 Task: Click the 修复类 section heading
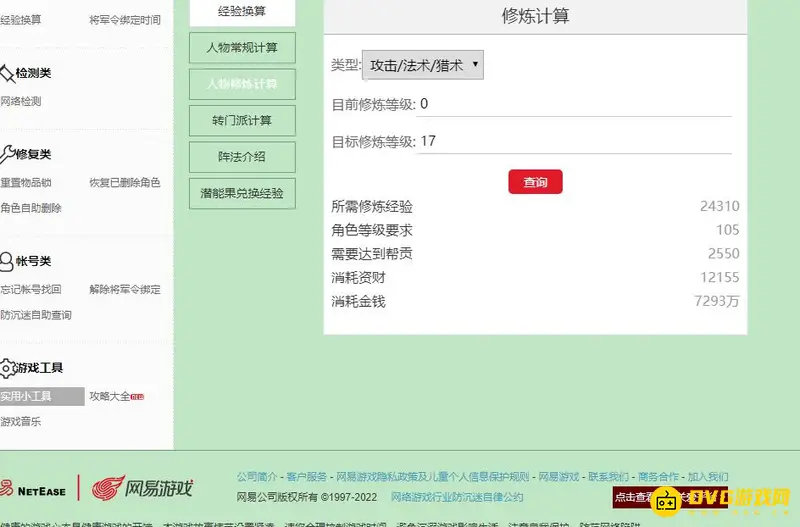pyautogui.click(x=33, y=155)
